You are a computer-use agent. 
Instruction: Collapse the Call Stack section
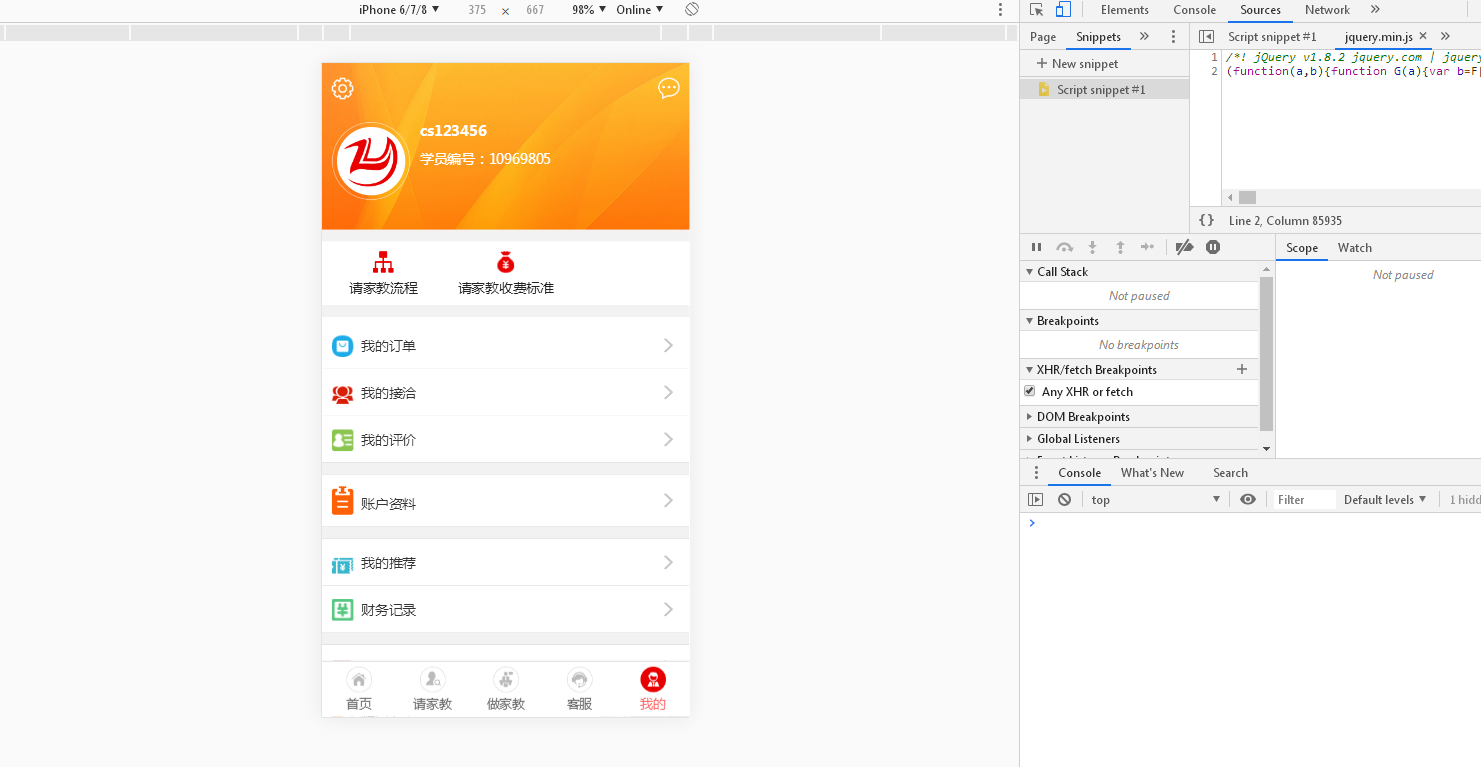tap(1030, 271)
